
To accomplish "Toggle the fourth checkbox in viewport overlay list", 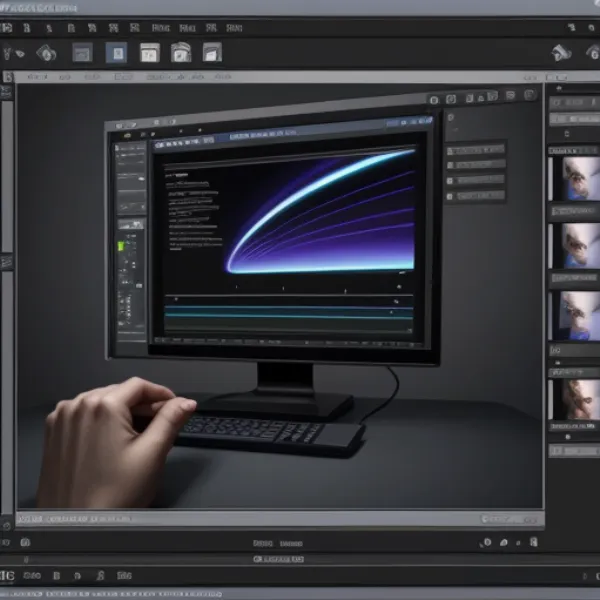I will [450, 197].
